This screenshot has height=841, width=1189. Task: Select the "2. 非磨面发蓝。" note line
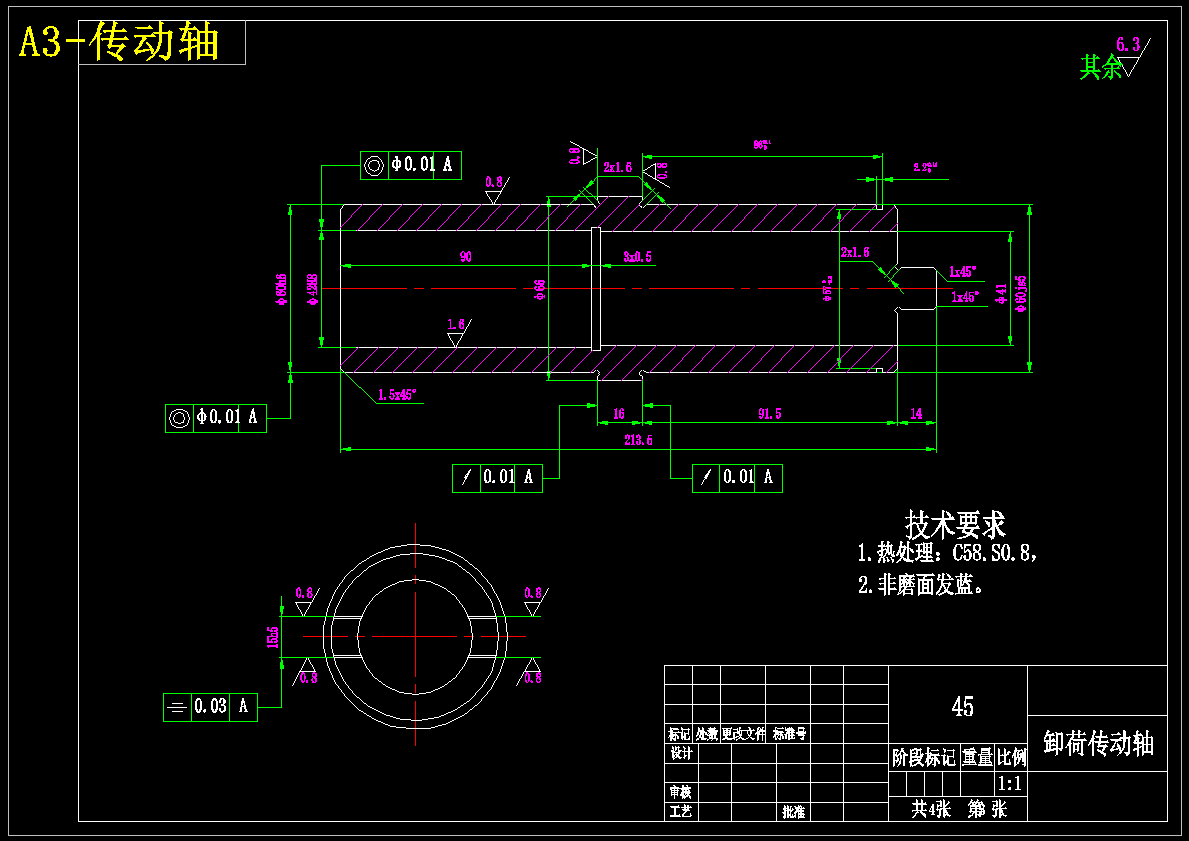coord(921,585)
